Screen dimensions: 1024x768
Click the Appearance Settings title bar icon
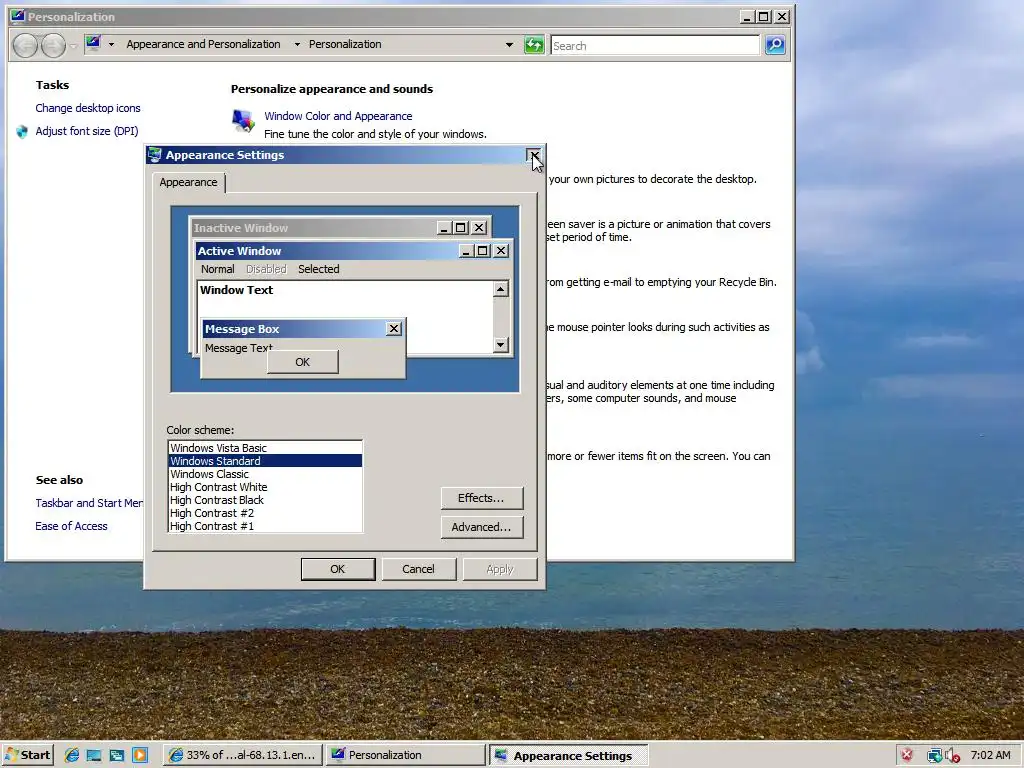click(x=155, y=155)
